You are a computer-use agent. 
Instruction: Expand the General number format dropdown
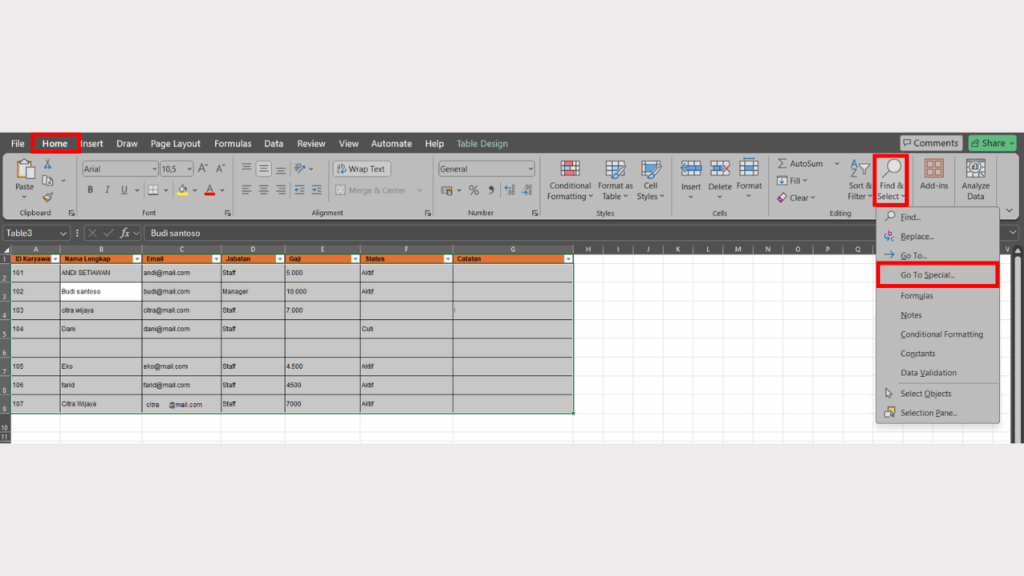(530, 170)
